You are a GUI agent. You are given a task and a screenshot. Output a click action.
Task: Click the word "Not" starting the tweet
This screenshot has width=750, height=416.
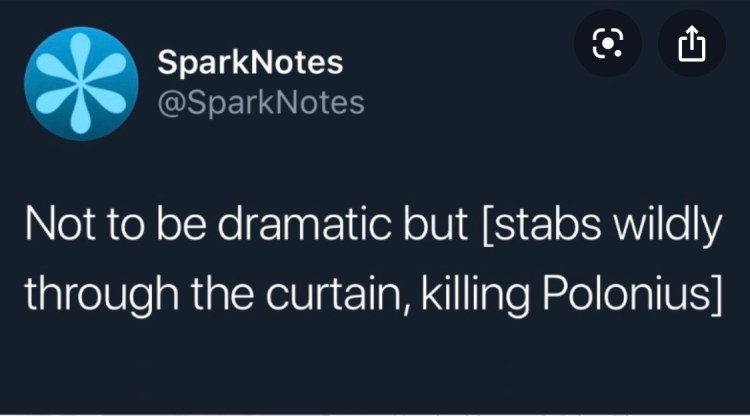click(x=54, y=229)
